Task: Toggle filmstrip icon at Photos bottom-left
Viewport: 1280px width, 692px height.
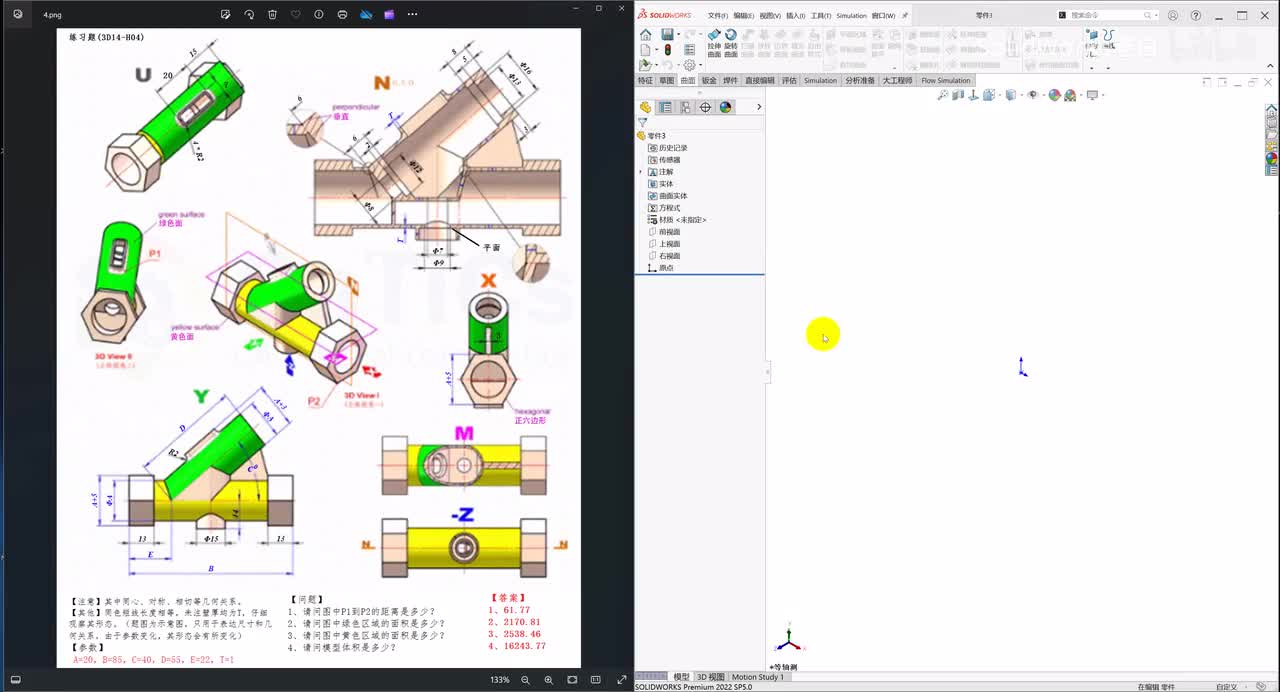Action: tap(15, 679)
